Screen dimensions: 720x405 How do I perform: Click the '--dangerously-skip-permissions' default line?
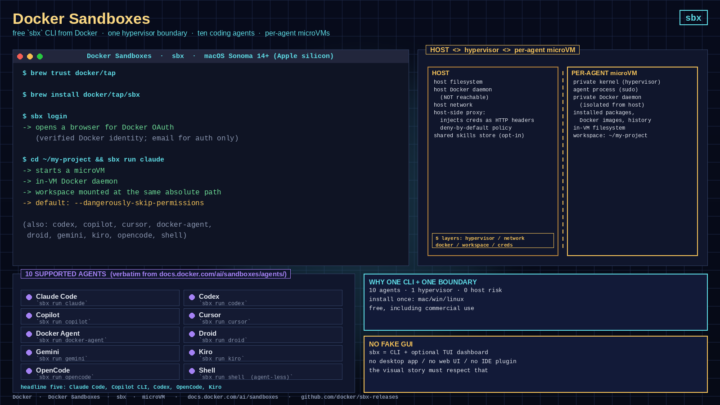click(x=113, y=203)
